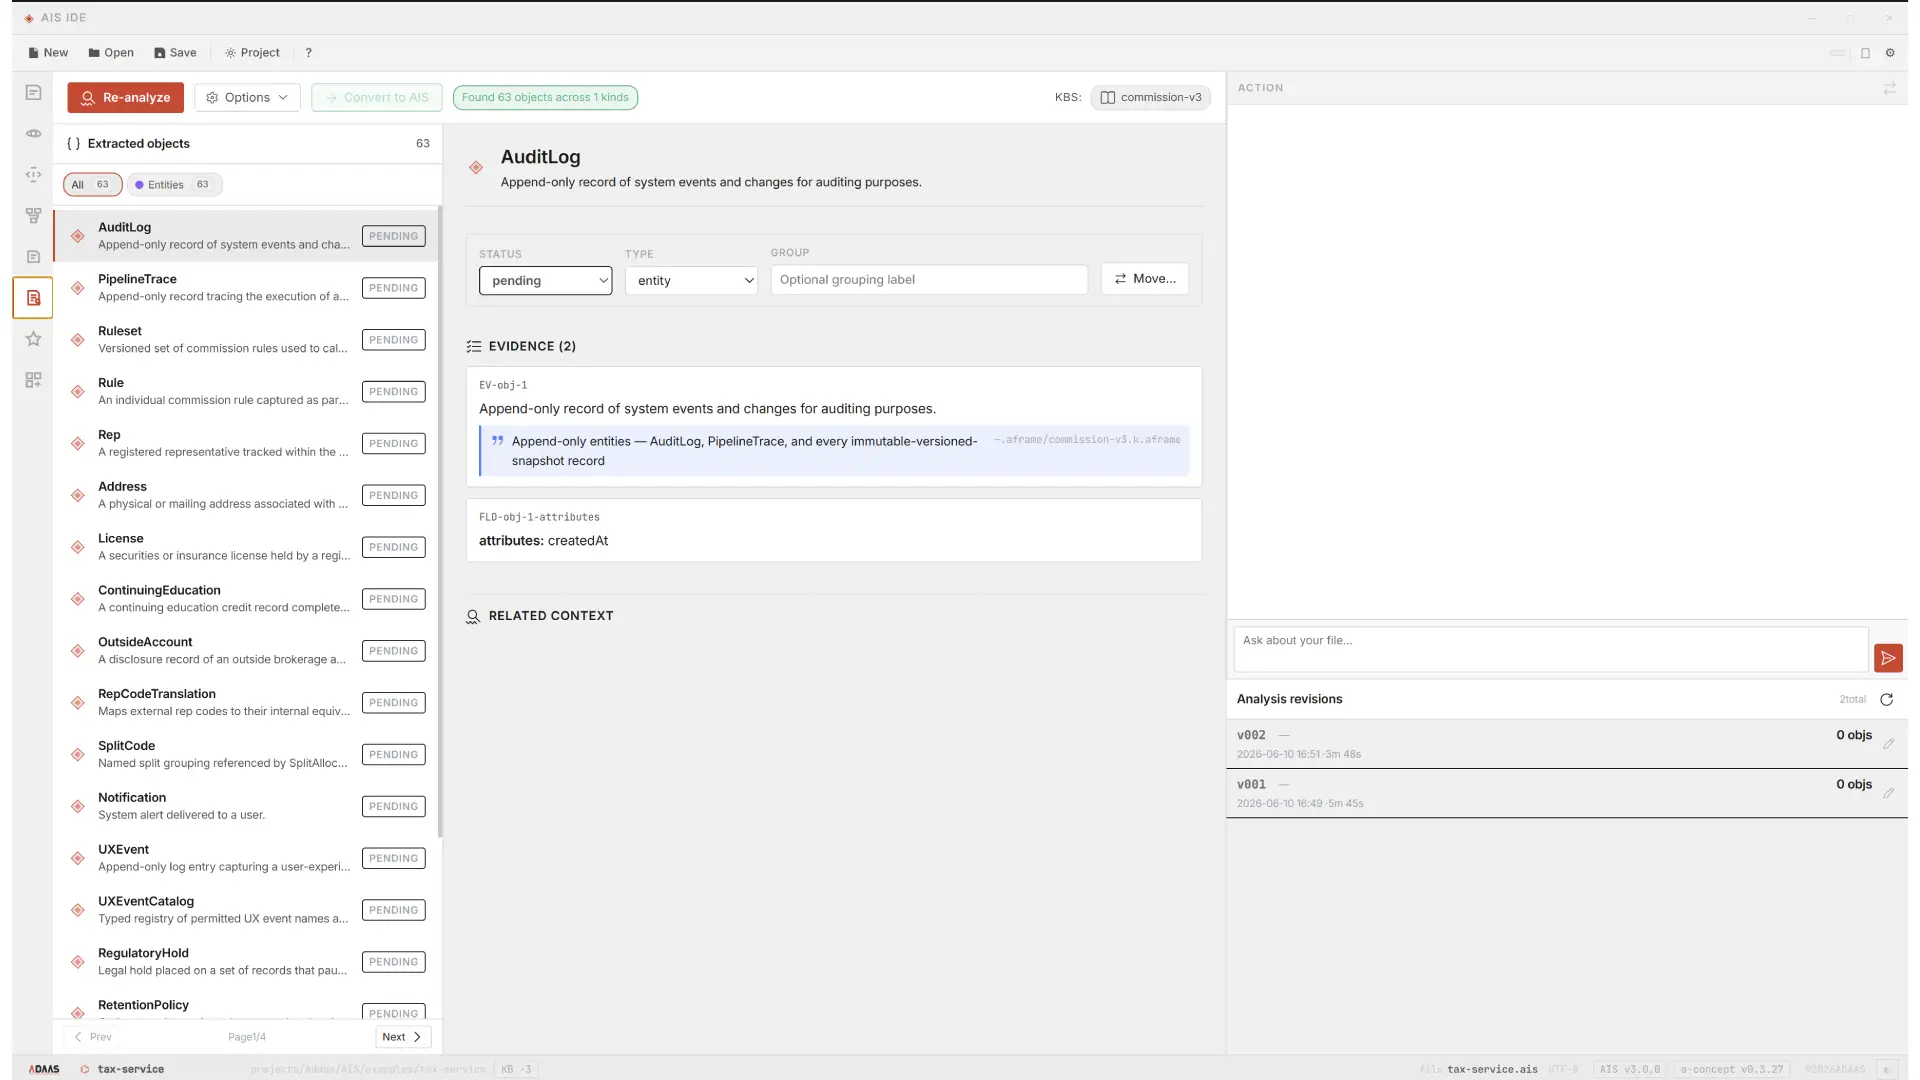Expand the Options dropdown menu
Viewport: 1920px width, 1080px height.
247,97
